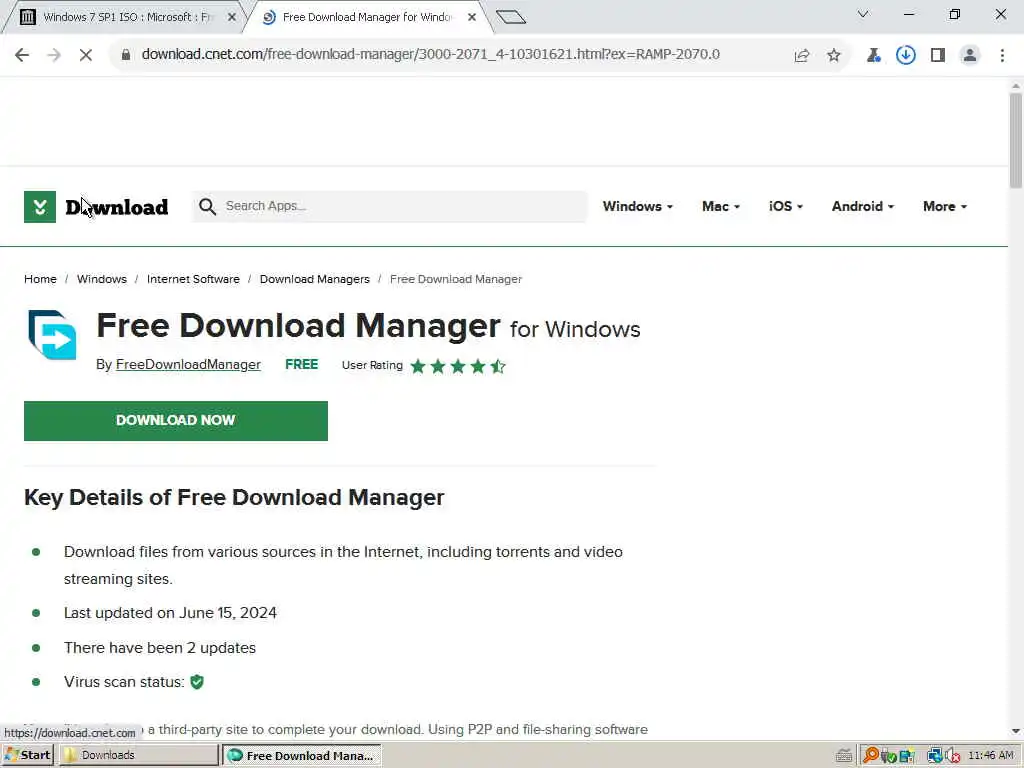
Task: Open the tab search chevron
Action: coord(863,14)
